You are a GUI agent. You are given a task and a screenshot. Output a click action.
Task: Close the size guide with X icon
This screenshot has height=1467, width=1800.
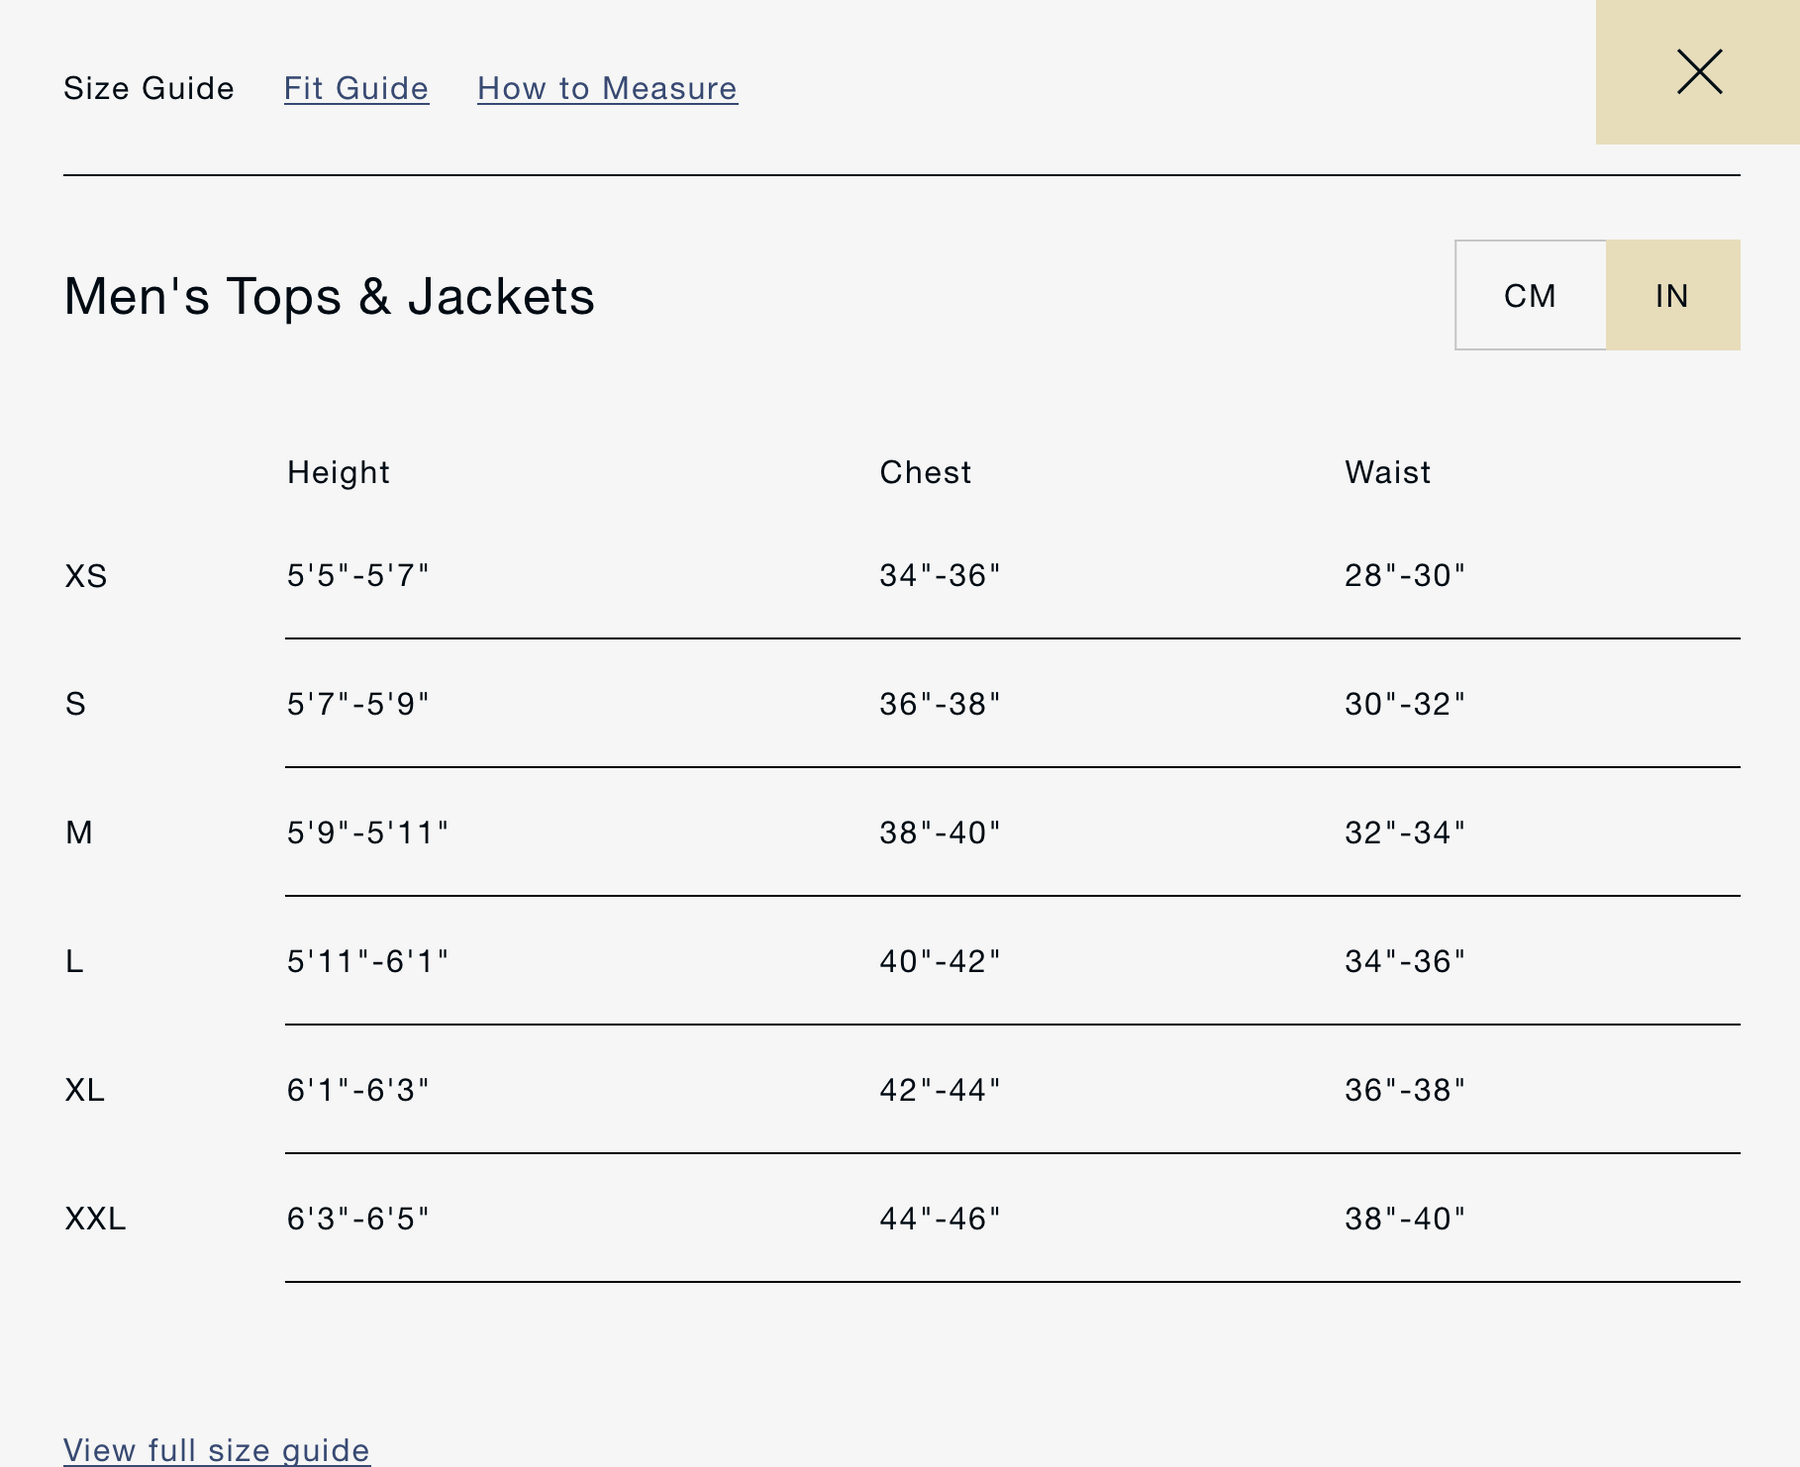coord(1698,72)
